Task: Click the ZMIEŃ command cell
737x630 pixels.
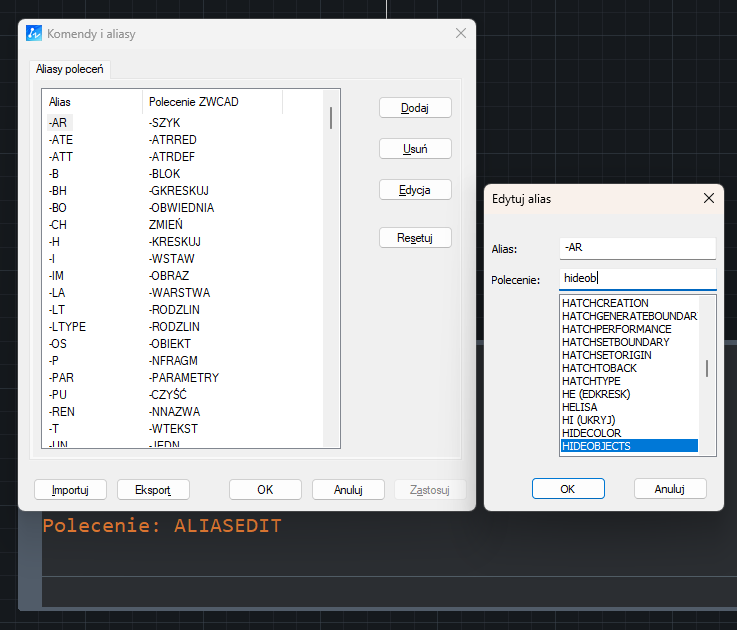Action: pyautogui.click(x=165, y=225)
